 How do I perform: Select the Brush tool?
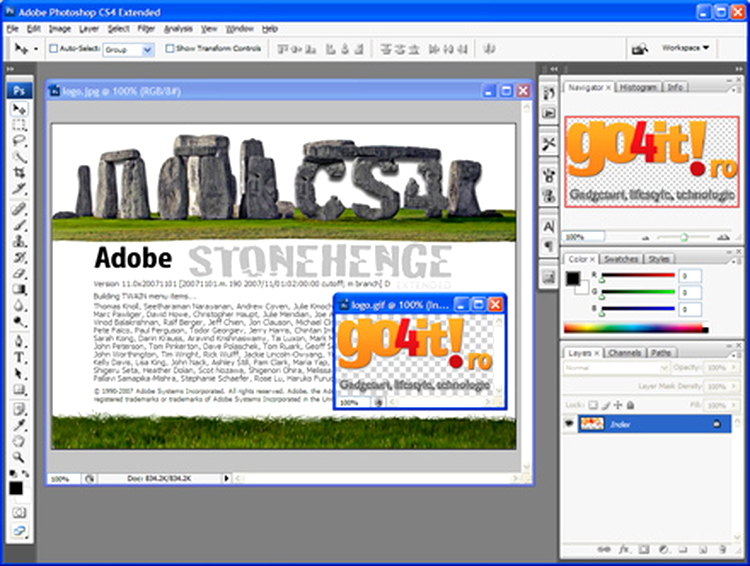coord(19,225)
